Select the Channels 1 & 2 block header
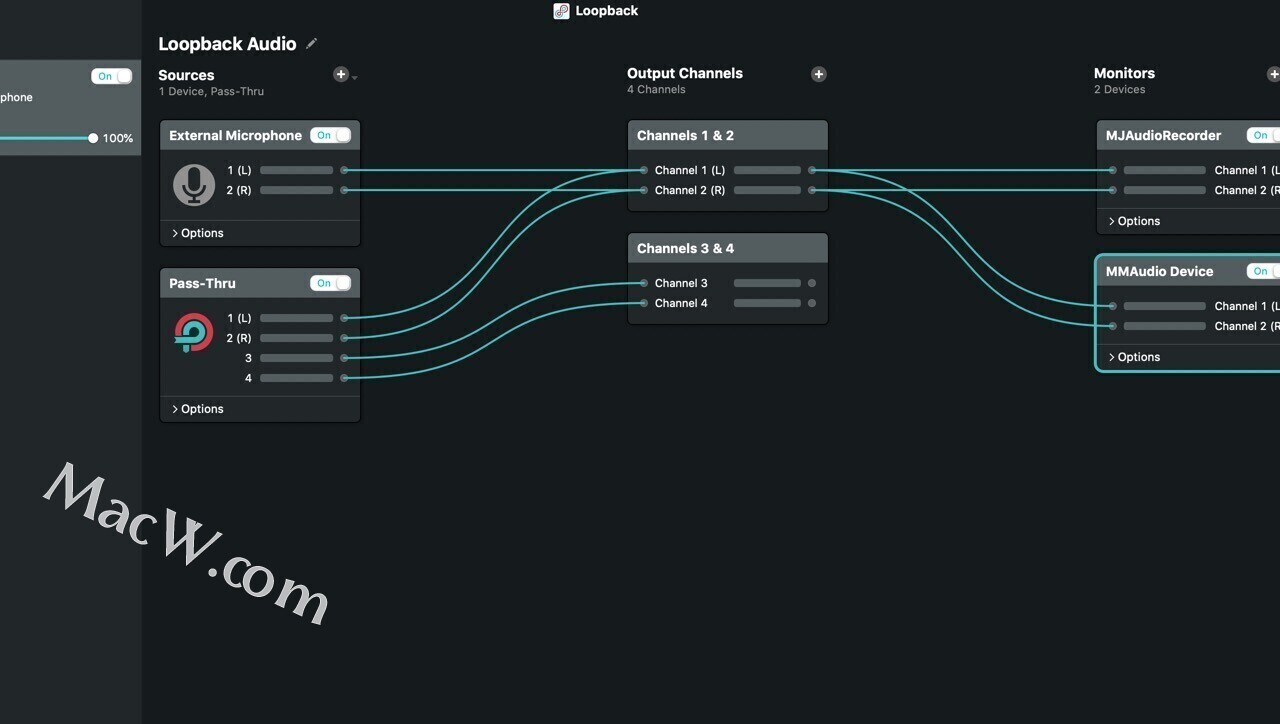The image size is (1280, 724). 728,135
